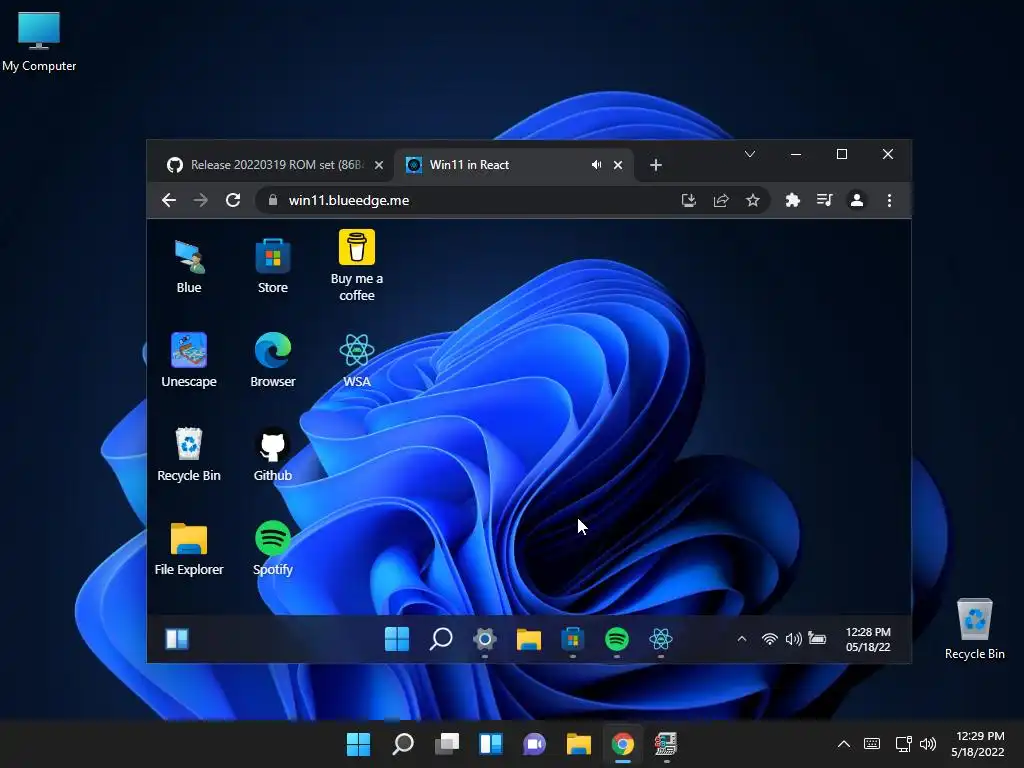Go back in Chrome
The height and width of the screenshot is (768, 1024).
tap(168, 200)
